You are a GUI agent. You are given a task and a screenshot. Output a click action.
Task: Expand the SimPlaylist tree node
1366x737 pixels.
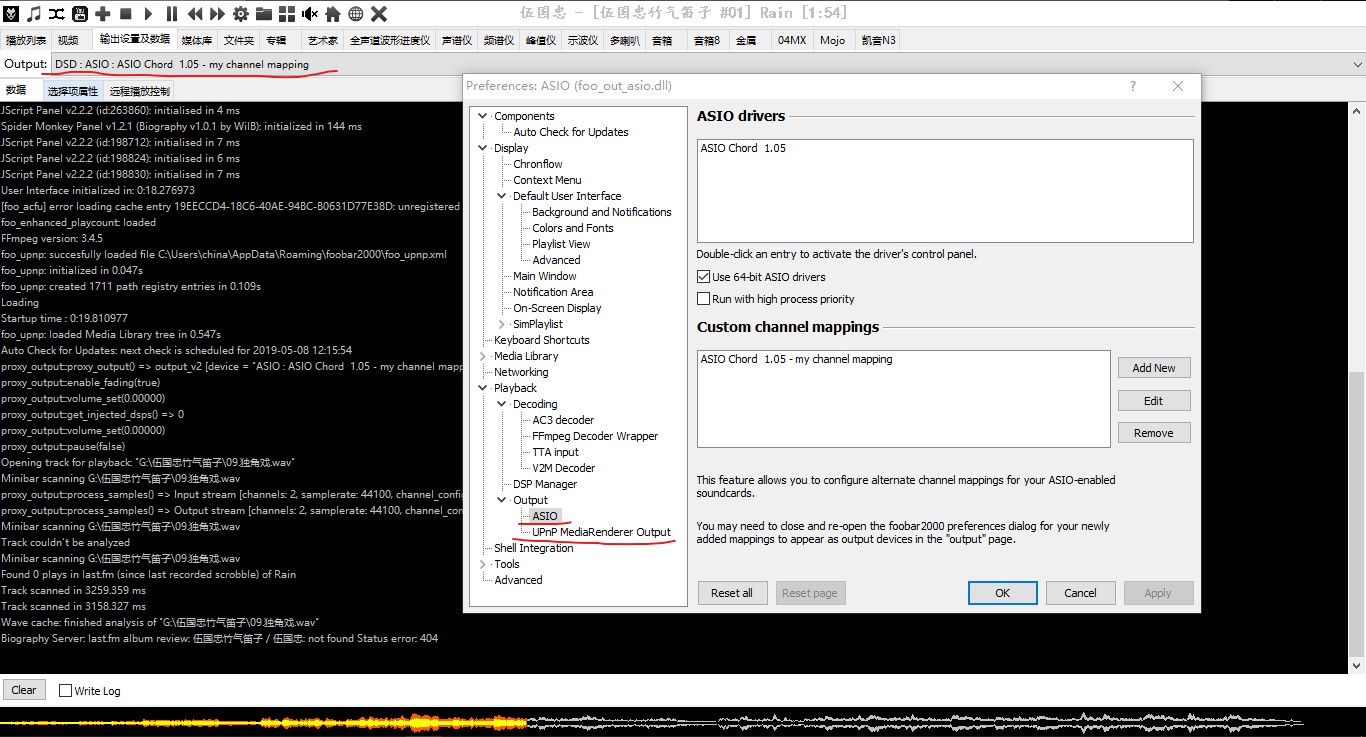click(502, 324)
